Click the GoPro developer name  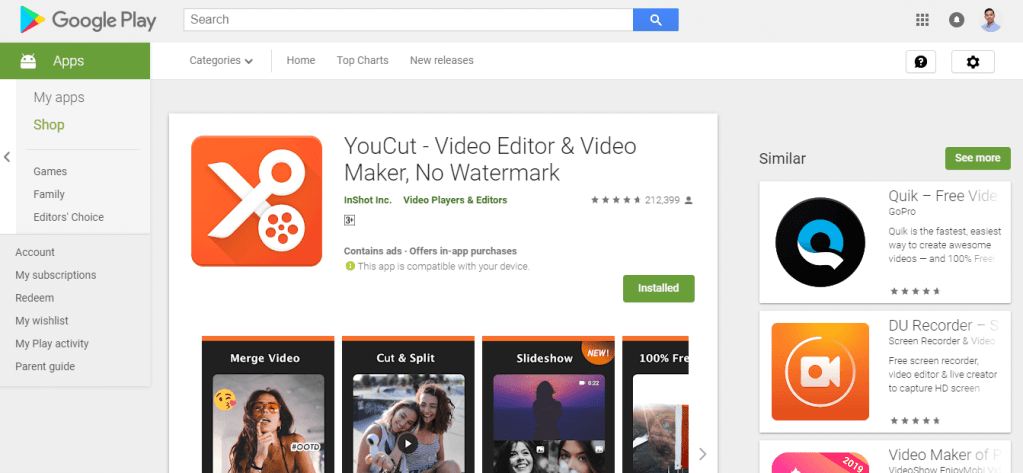[x=902, y=212]
